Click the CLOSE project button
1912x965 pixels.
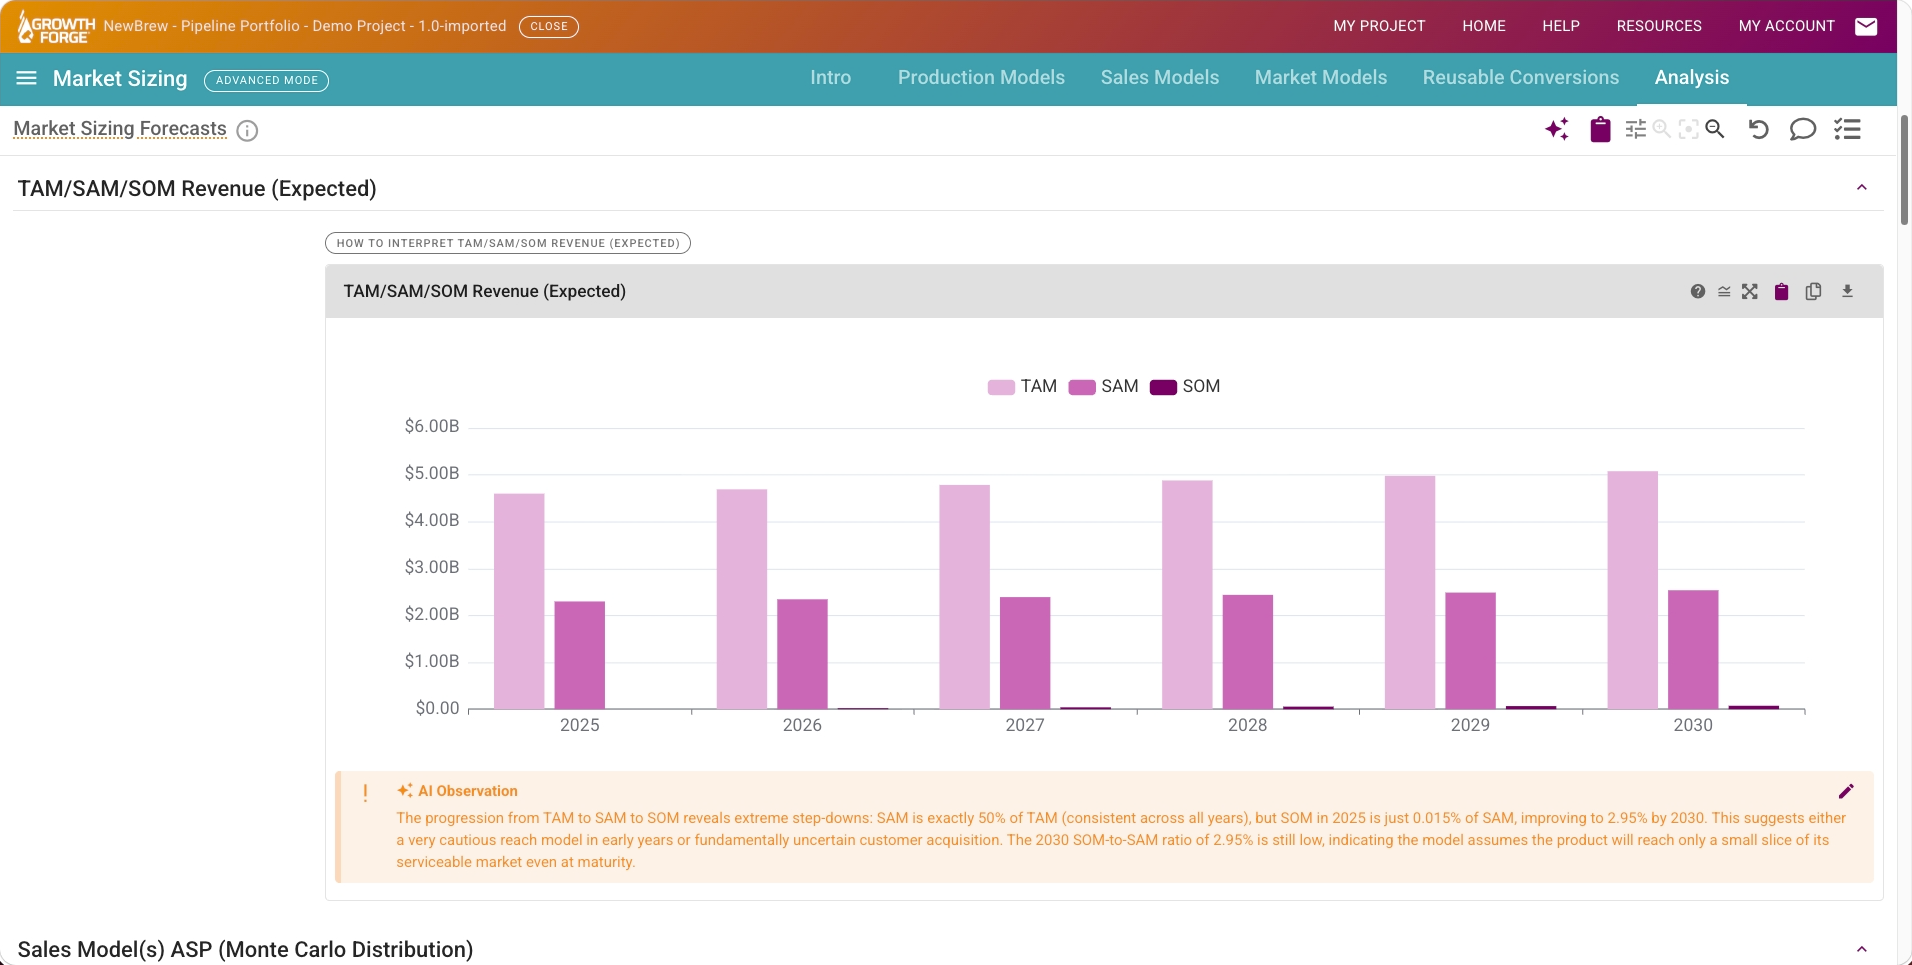coord(549,27)
